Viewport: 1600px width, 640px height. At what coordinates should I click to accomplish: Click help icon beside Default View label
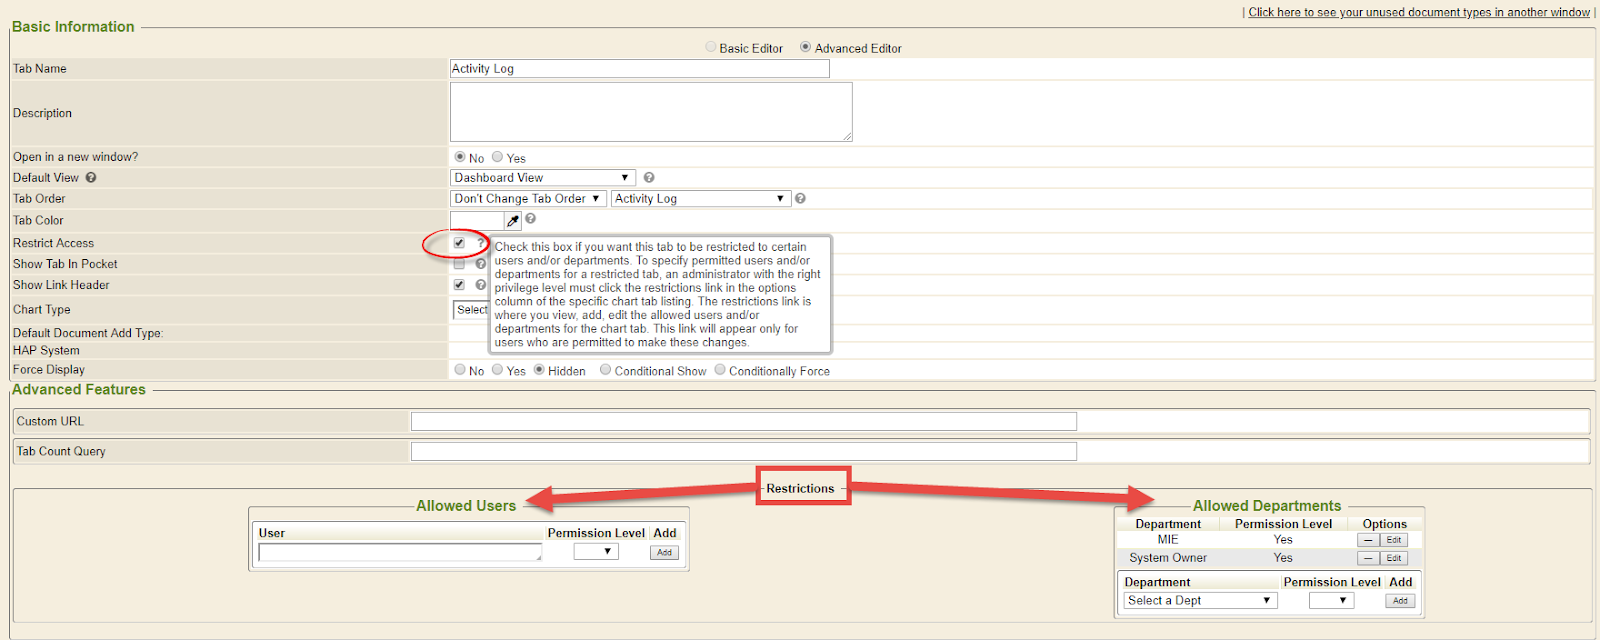tap(91, 178)
